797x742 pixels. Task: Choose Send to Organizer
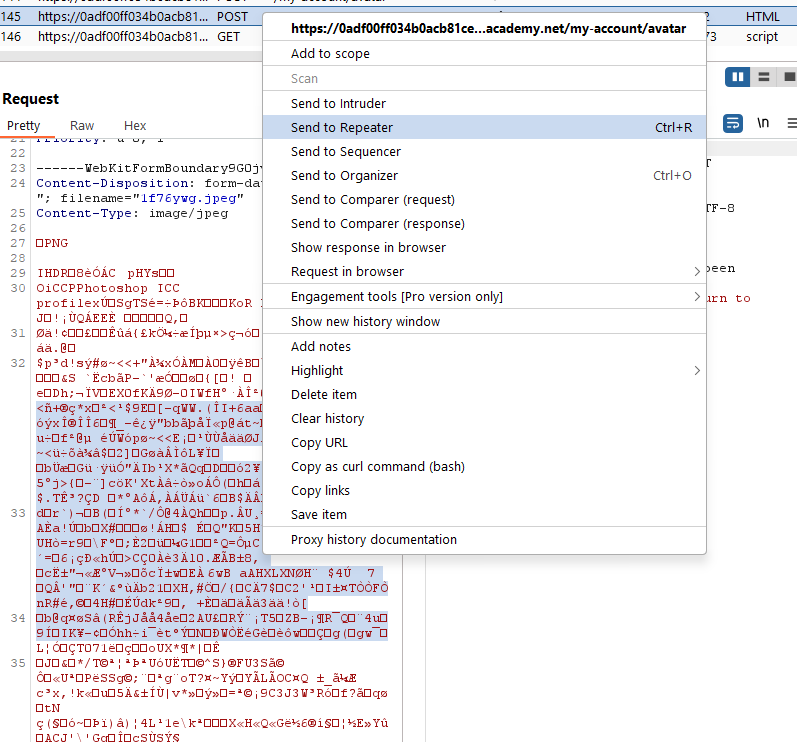click(484, 175)
